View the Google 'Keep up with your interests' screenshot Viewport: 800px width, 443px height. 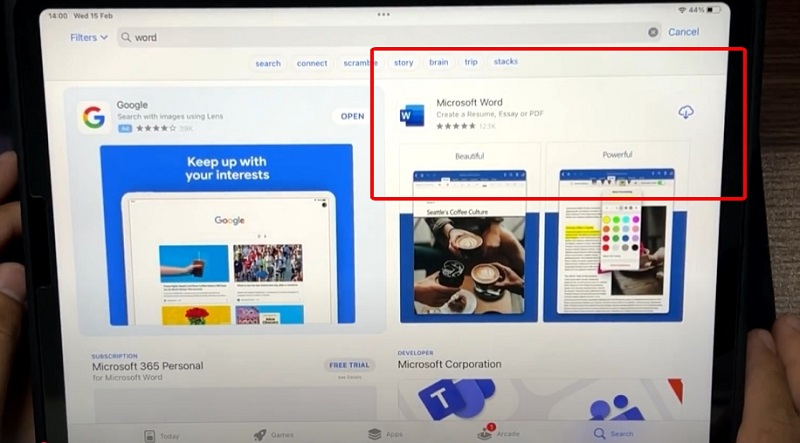(x=227, y=234)
